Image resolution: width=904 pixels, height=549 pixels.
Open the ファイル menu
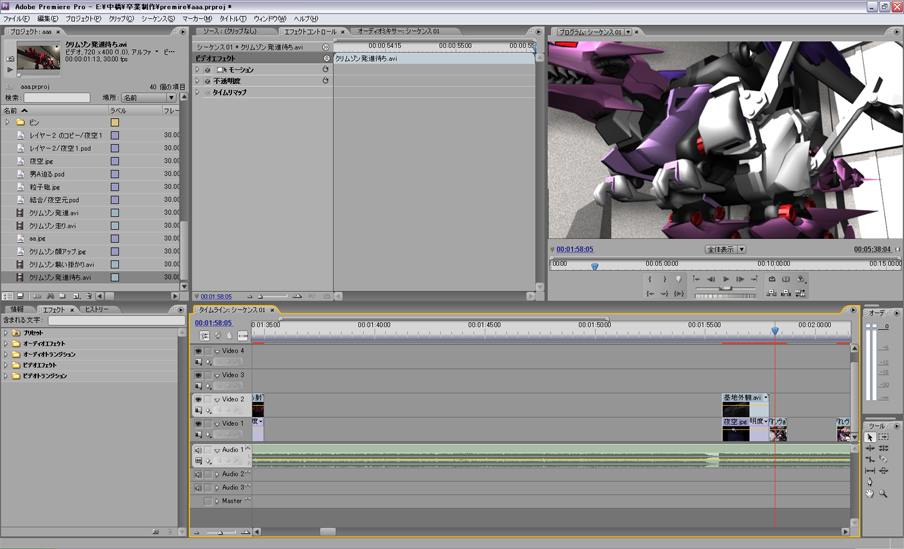(16, 19)
